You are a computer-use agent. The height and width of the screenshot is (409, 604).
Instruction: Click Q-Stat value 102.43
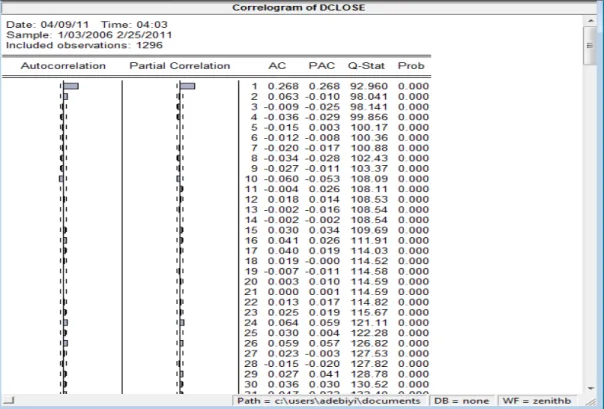[x=369, y=158]
